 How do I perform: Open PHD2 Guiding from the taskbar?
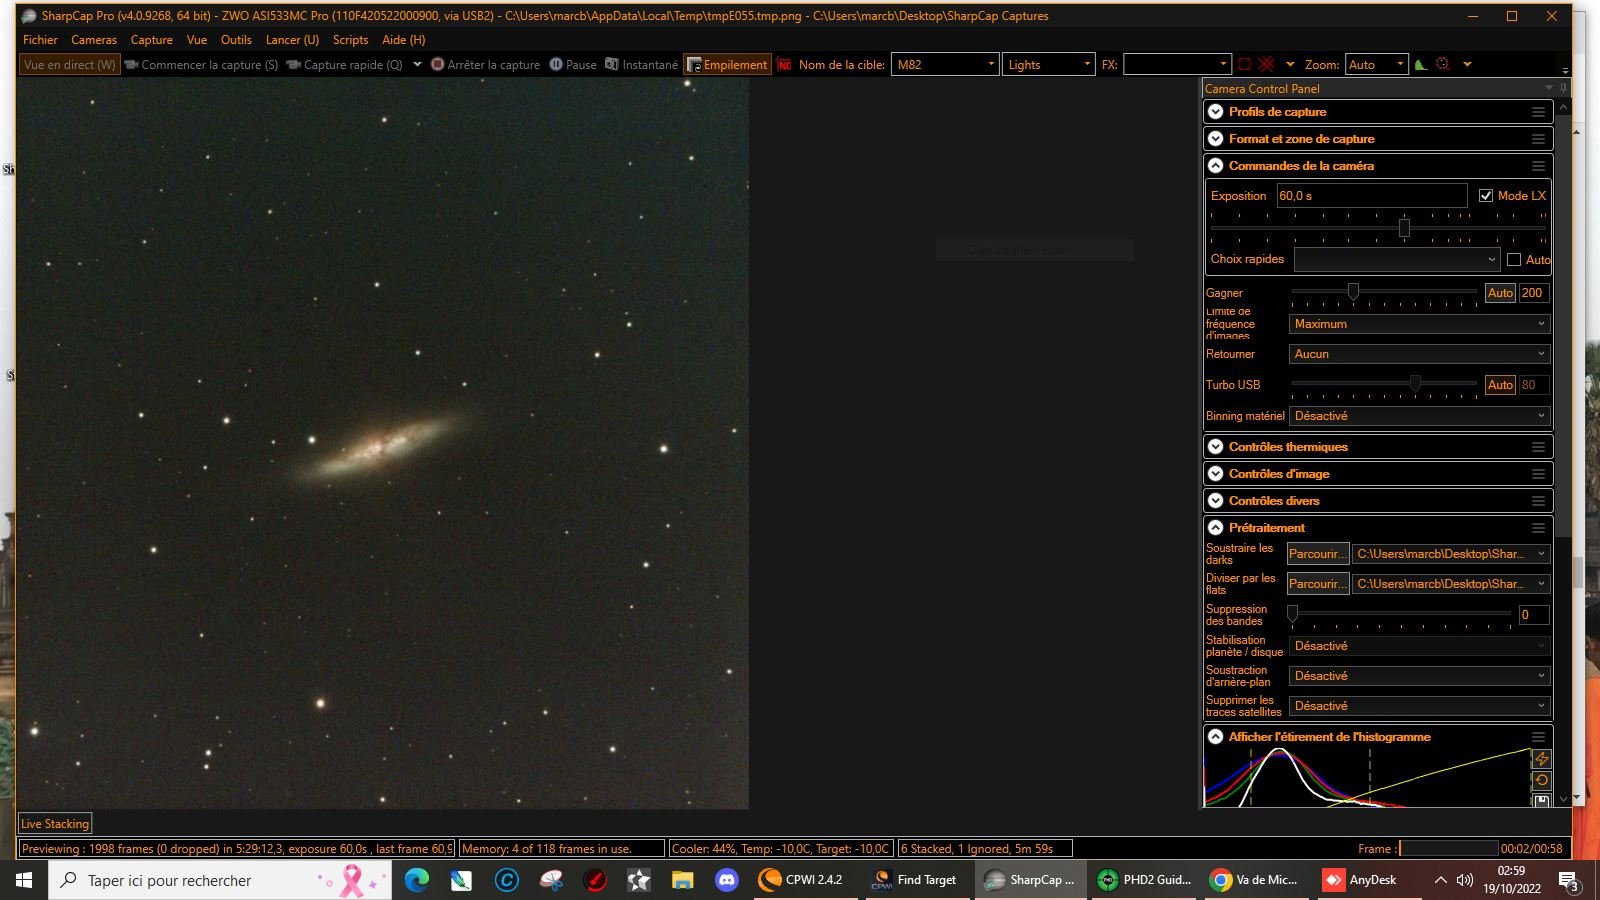click(1145, 880)
